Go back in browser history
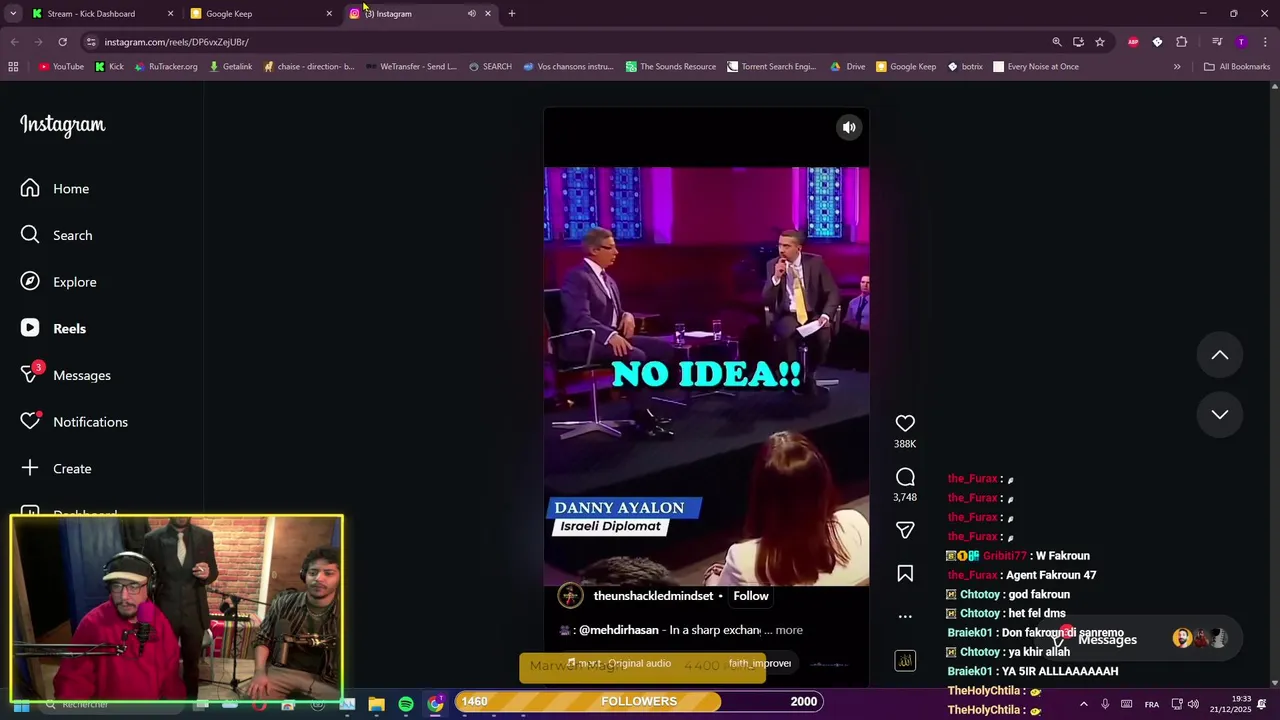 pyautogui.click(x=14, y=42)
